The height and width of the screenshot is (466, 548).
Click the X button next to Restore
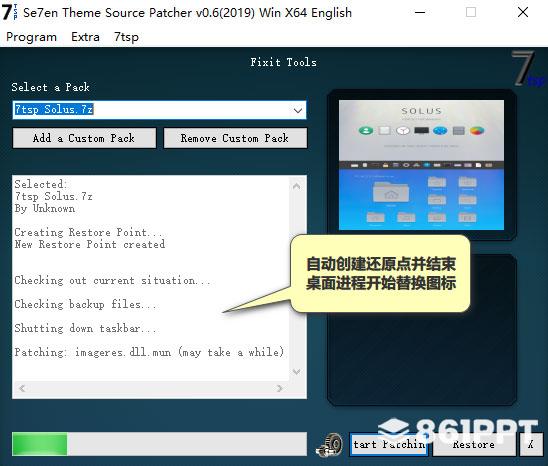[x=531, y=444]
